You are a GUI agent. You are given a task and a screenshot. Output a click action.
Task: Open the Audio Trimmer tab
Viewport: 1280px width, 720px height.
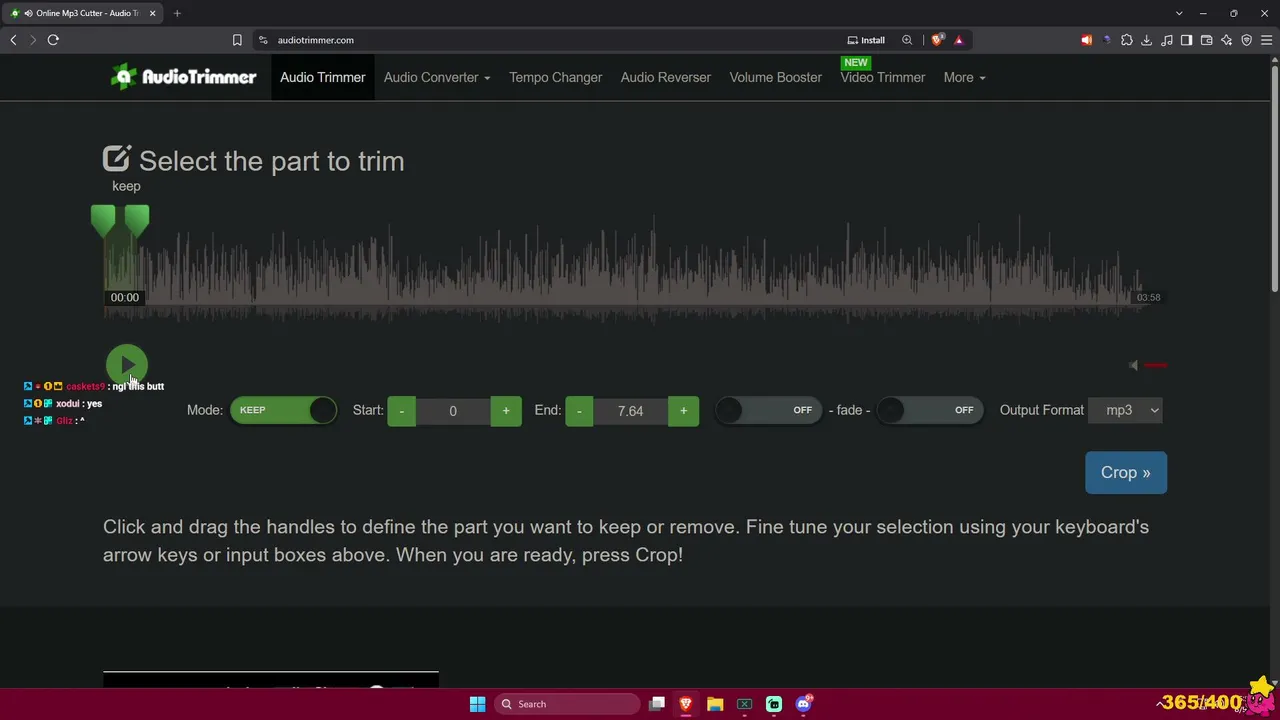click(322, 77)
